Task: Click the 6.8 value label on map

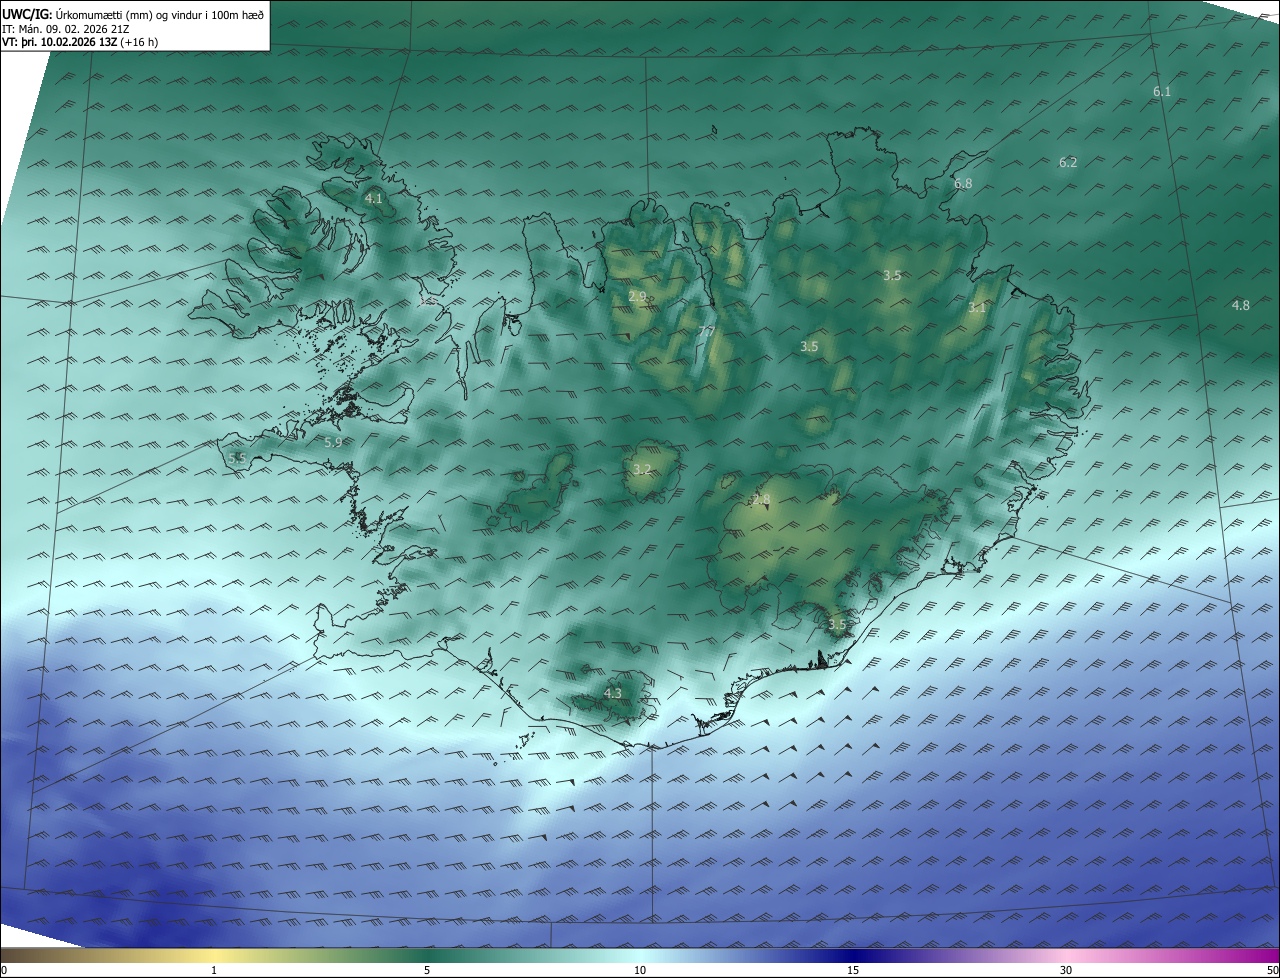Action: (963, 183)
